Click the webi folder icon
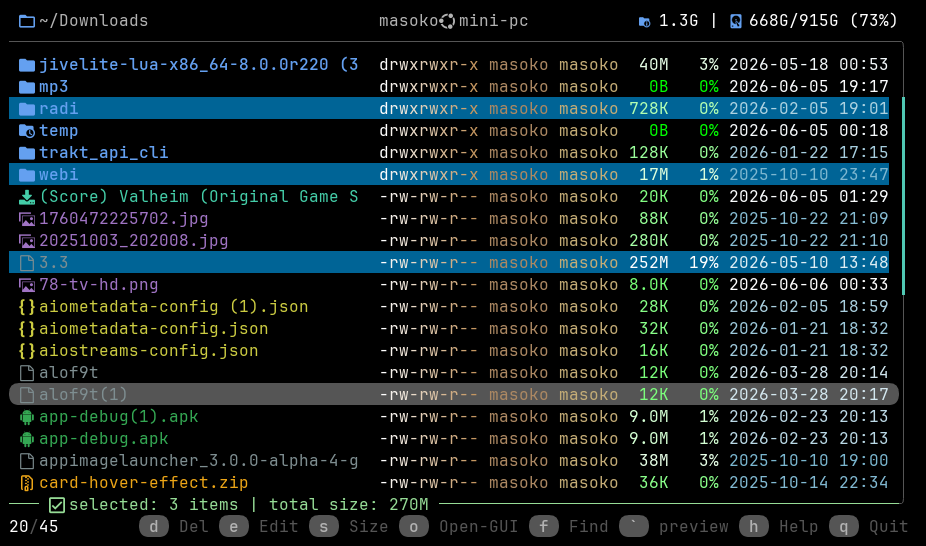This screenshot has width=926, height=546. coord(27,175)
